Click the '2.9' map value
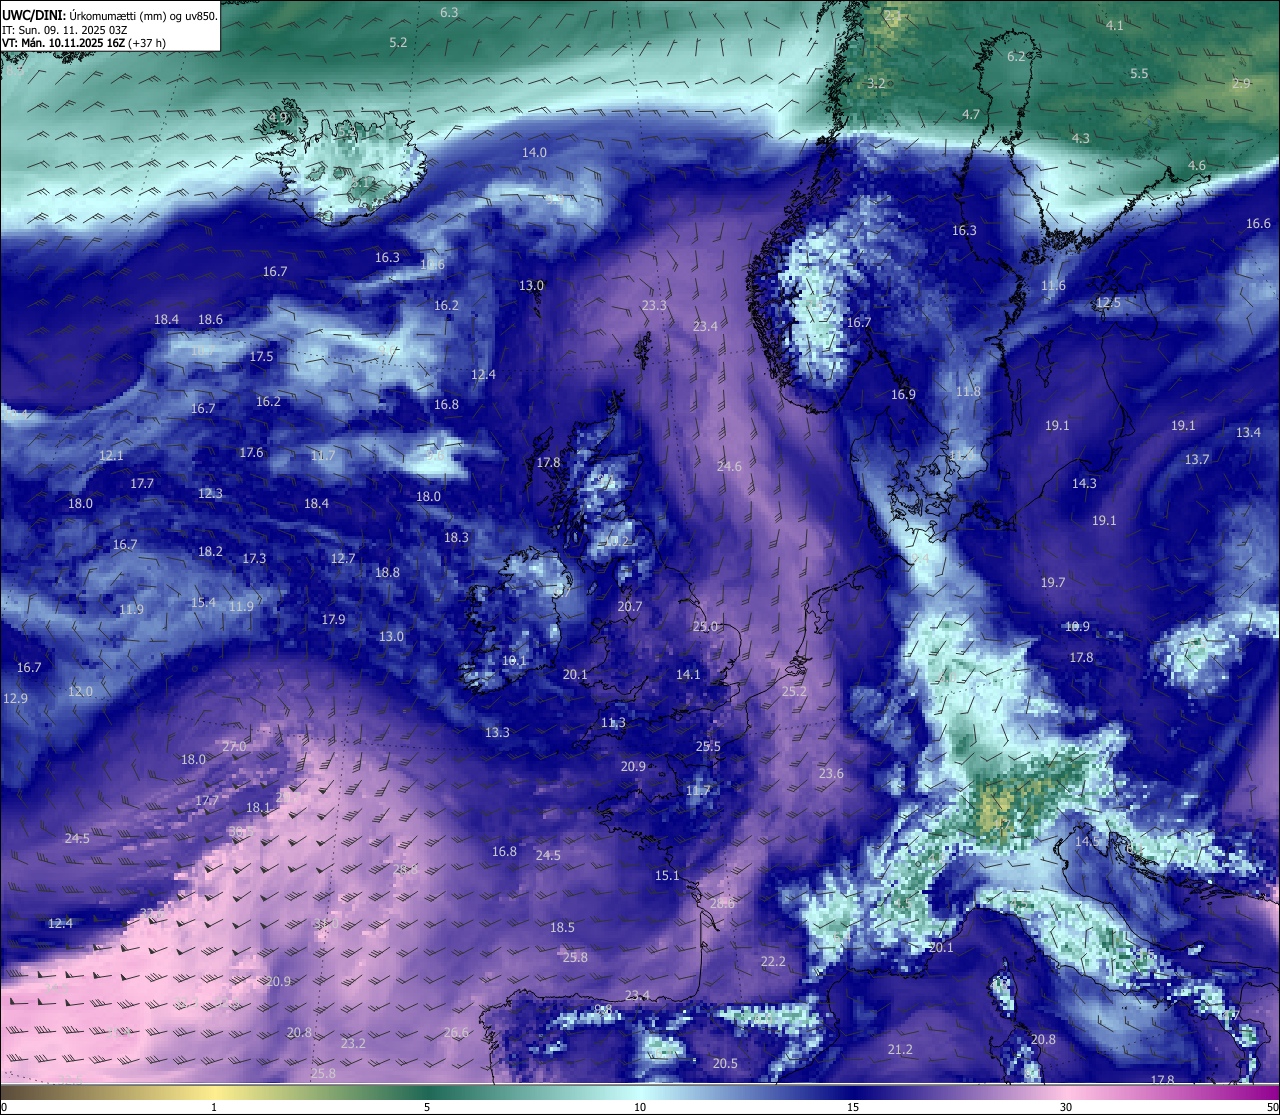Viewport: 1280px width, 1115px height. (1241, 83)
